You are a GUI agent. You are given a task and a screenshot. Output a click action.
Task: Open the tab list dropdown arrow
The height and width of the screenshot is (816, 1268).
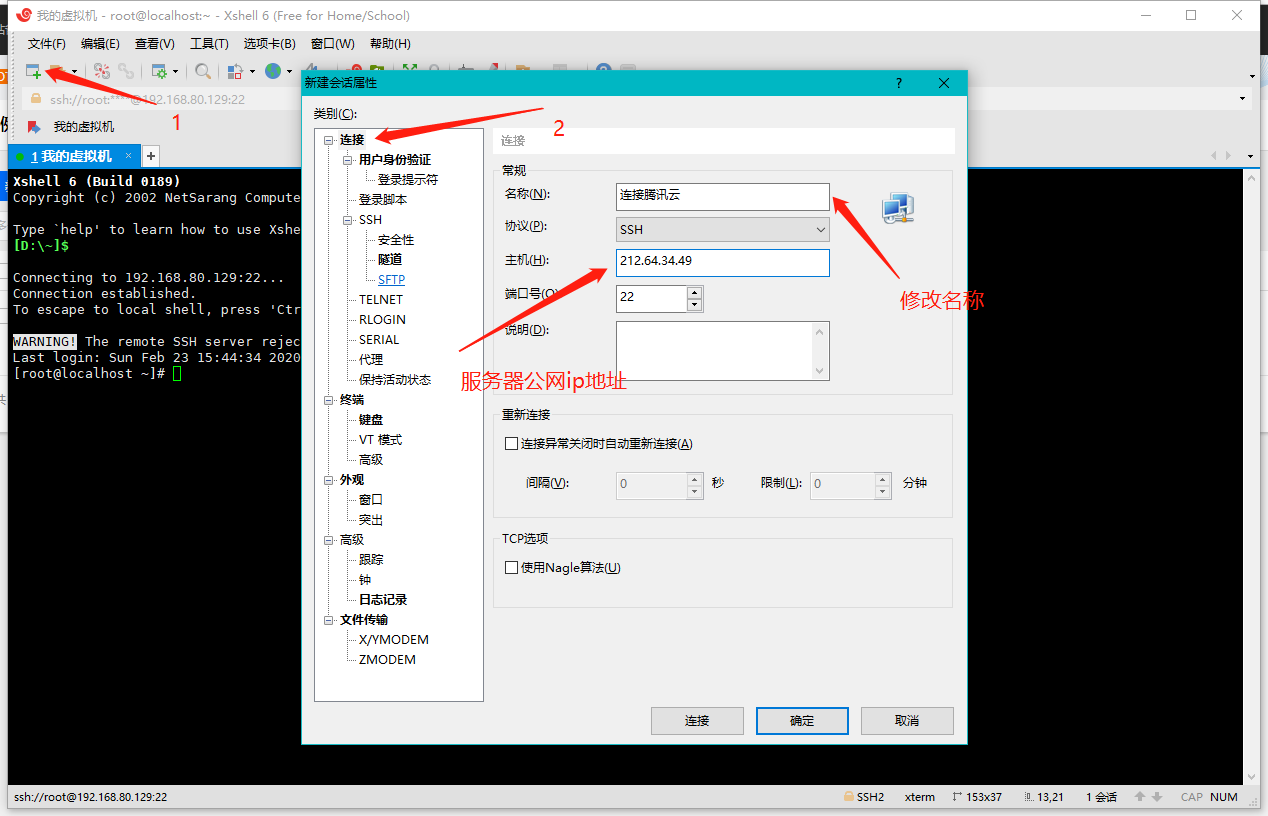pyautogui.click(x=1251, y=156)
